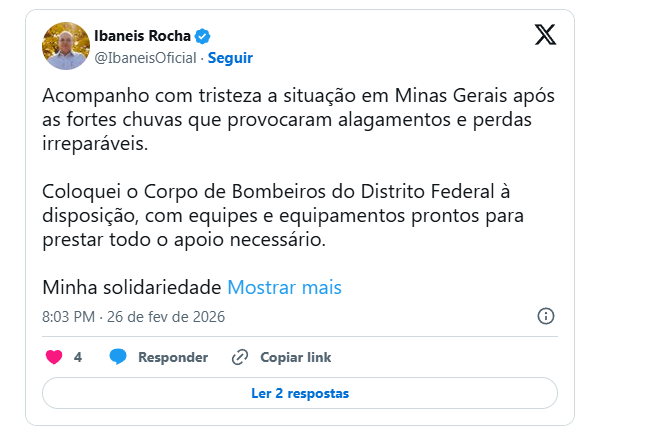Expand the tweet with Mostrar mais
Image resolution: width=655 pixels, height=448 pixels.
coord(285,287)
